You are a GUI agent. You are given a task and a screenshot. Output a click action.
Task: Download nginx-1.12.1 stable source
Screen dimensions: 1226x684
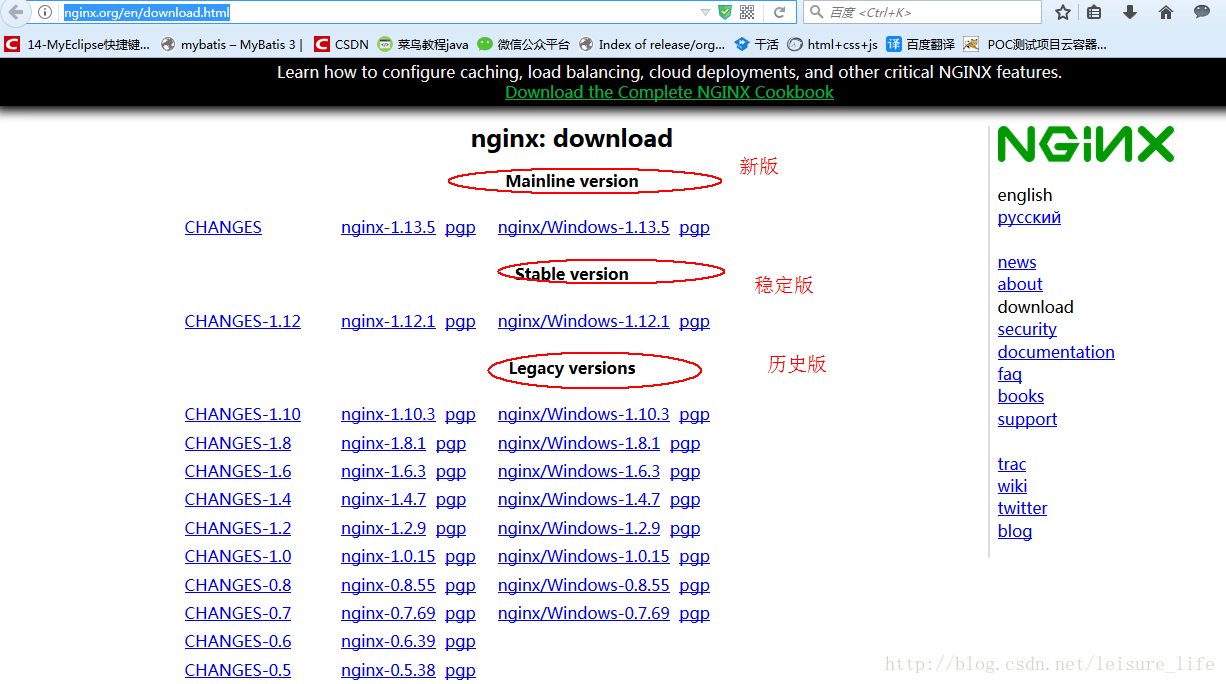(x=388, y=321)
